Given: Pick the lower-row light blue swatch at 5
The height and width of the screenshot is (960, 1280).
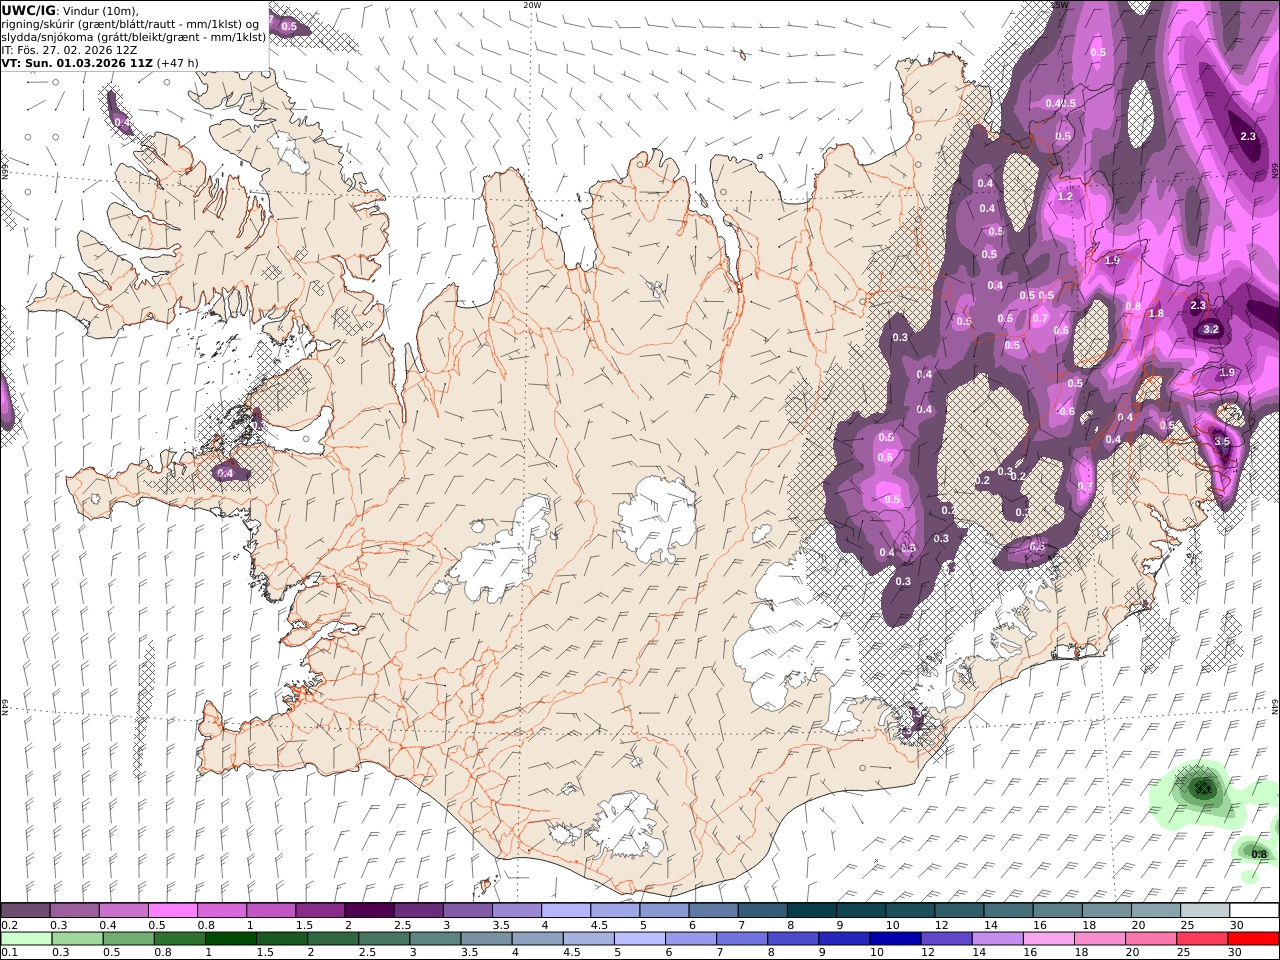Looking at the screenshot, I should click(x=639, y=939).
